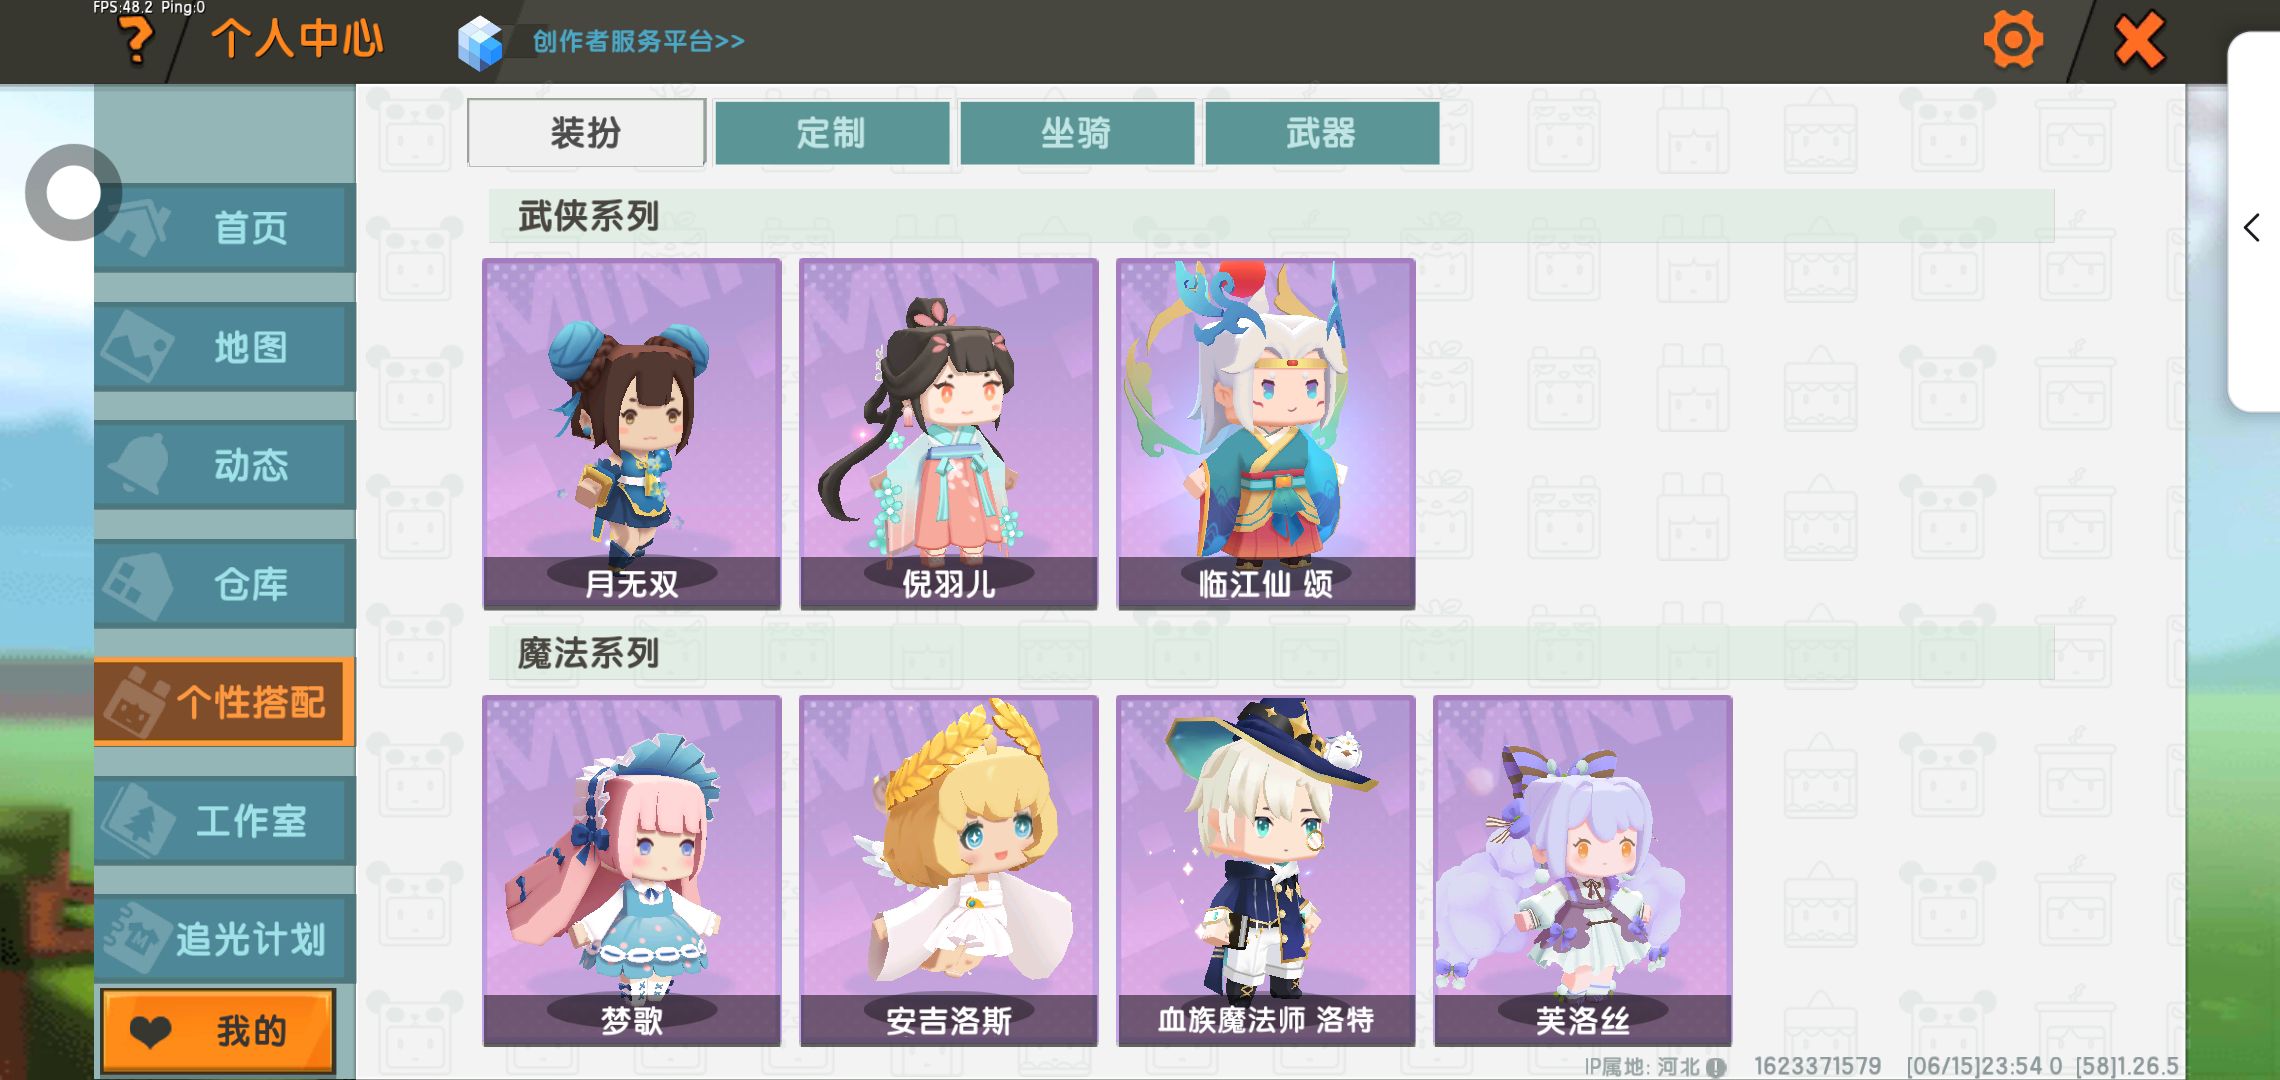This screenshot has width=2280, height=1080.
Task: Click the 我的 heart button
Action: tap(218, 1031)
